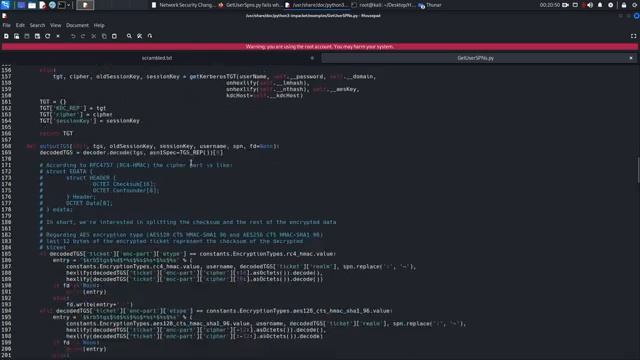Click the logout power icon in the panel
This screenshot has width=640, height=360.
635,5
